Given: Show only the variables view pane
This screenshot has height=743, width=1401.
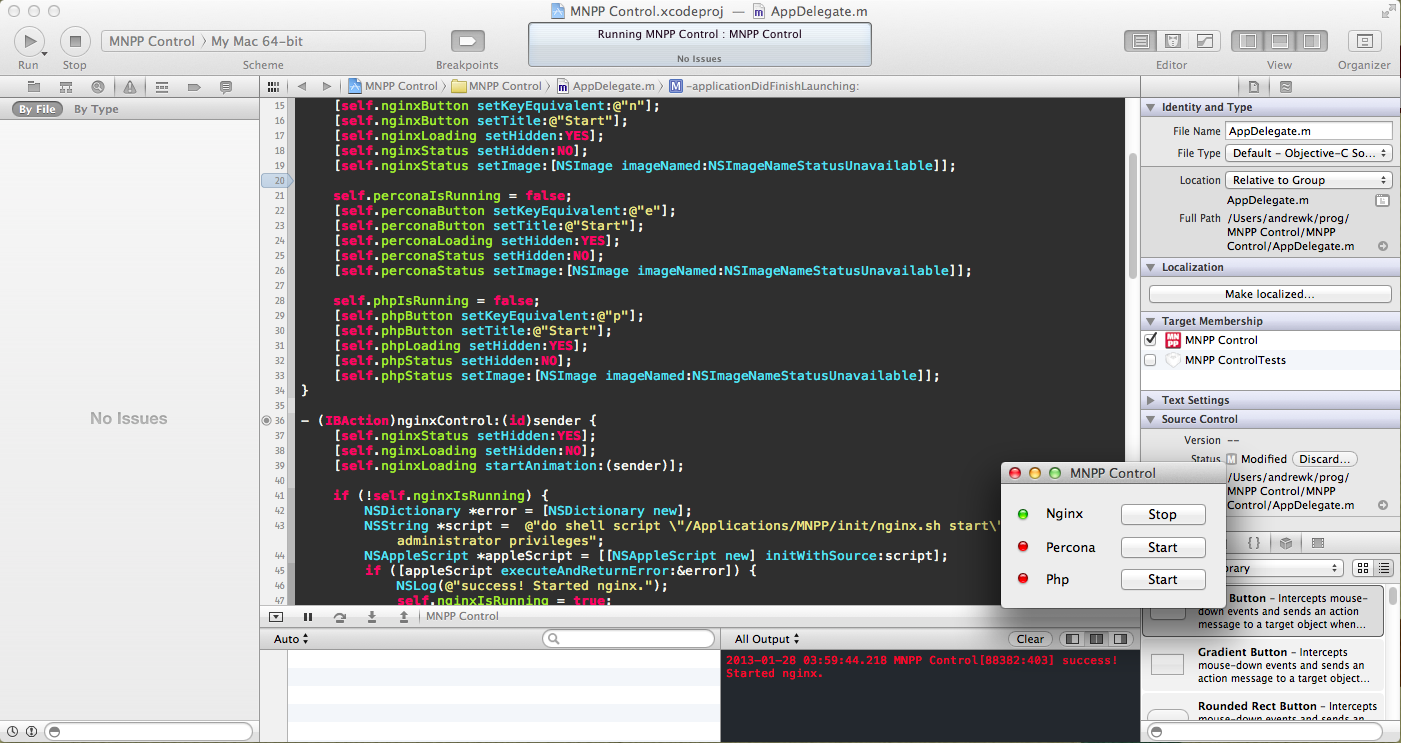Looking at the screenshot, I should (x=1073, y=639).
